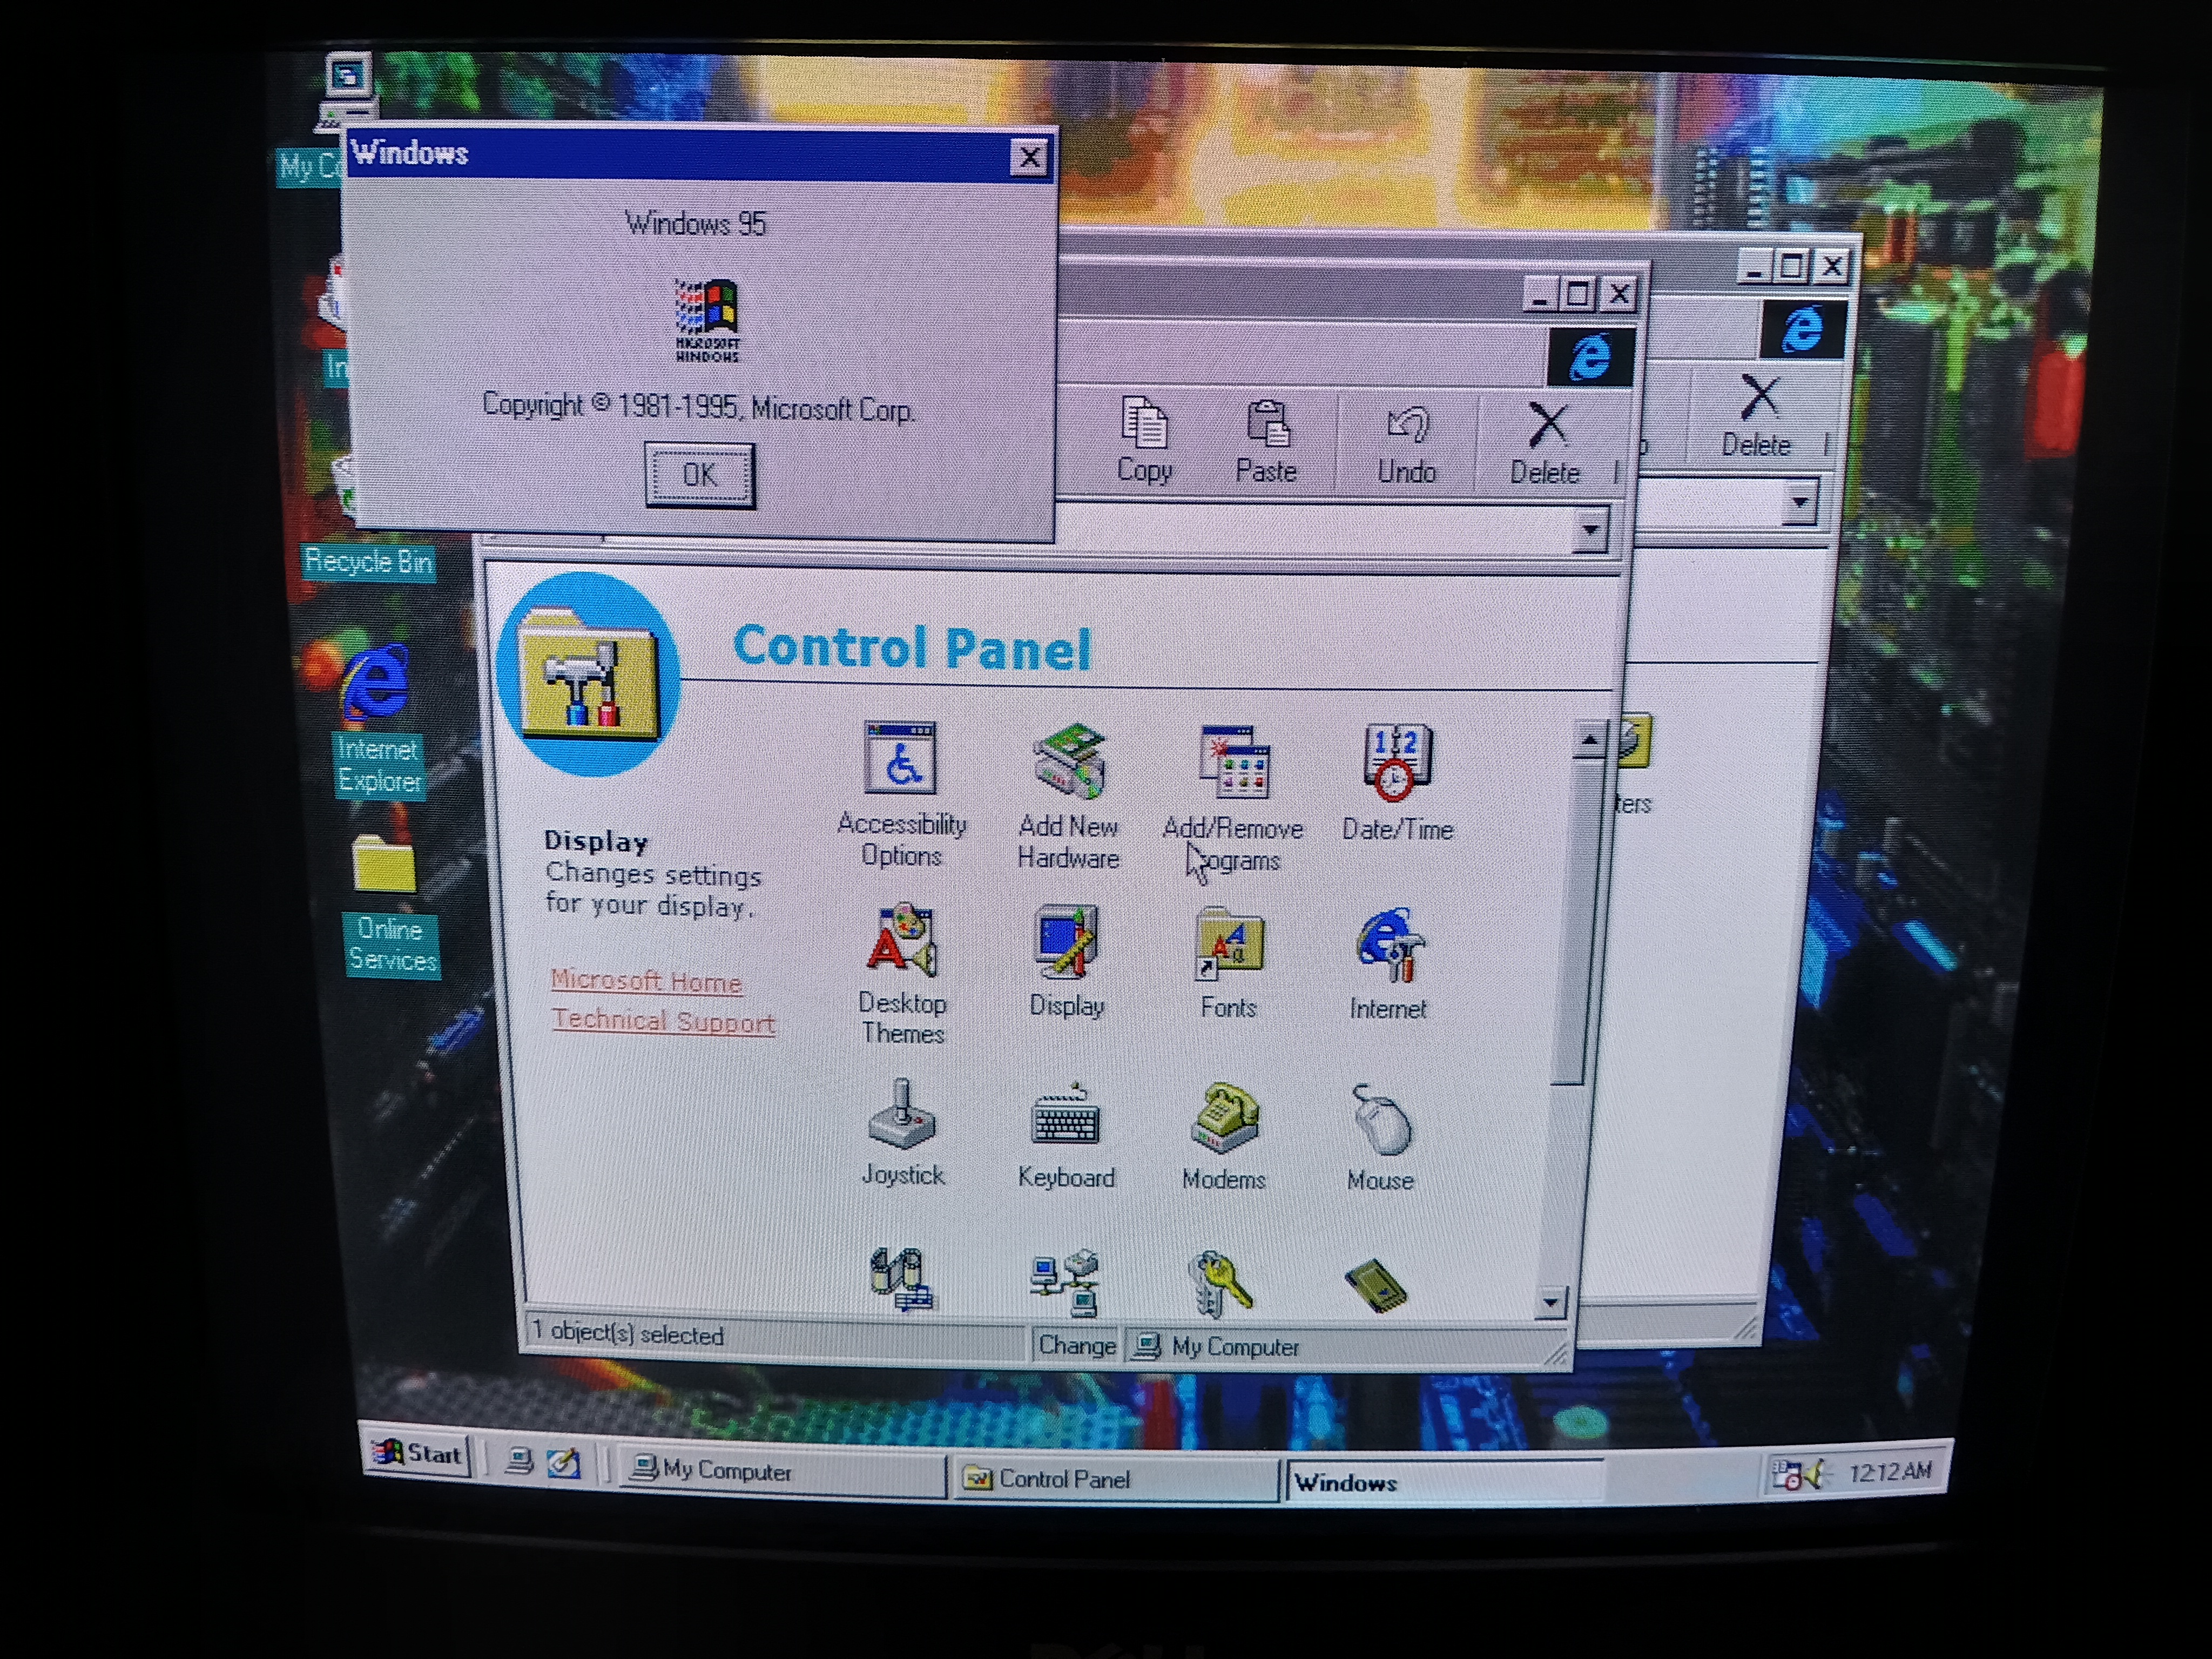Follow the Microsoft Home link
Screen dimensions: 2212x1659
tap(646, 981)
